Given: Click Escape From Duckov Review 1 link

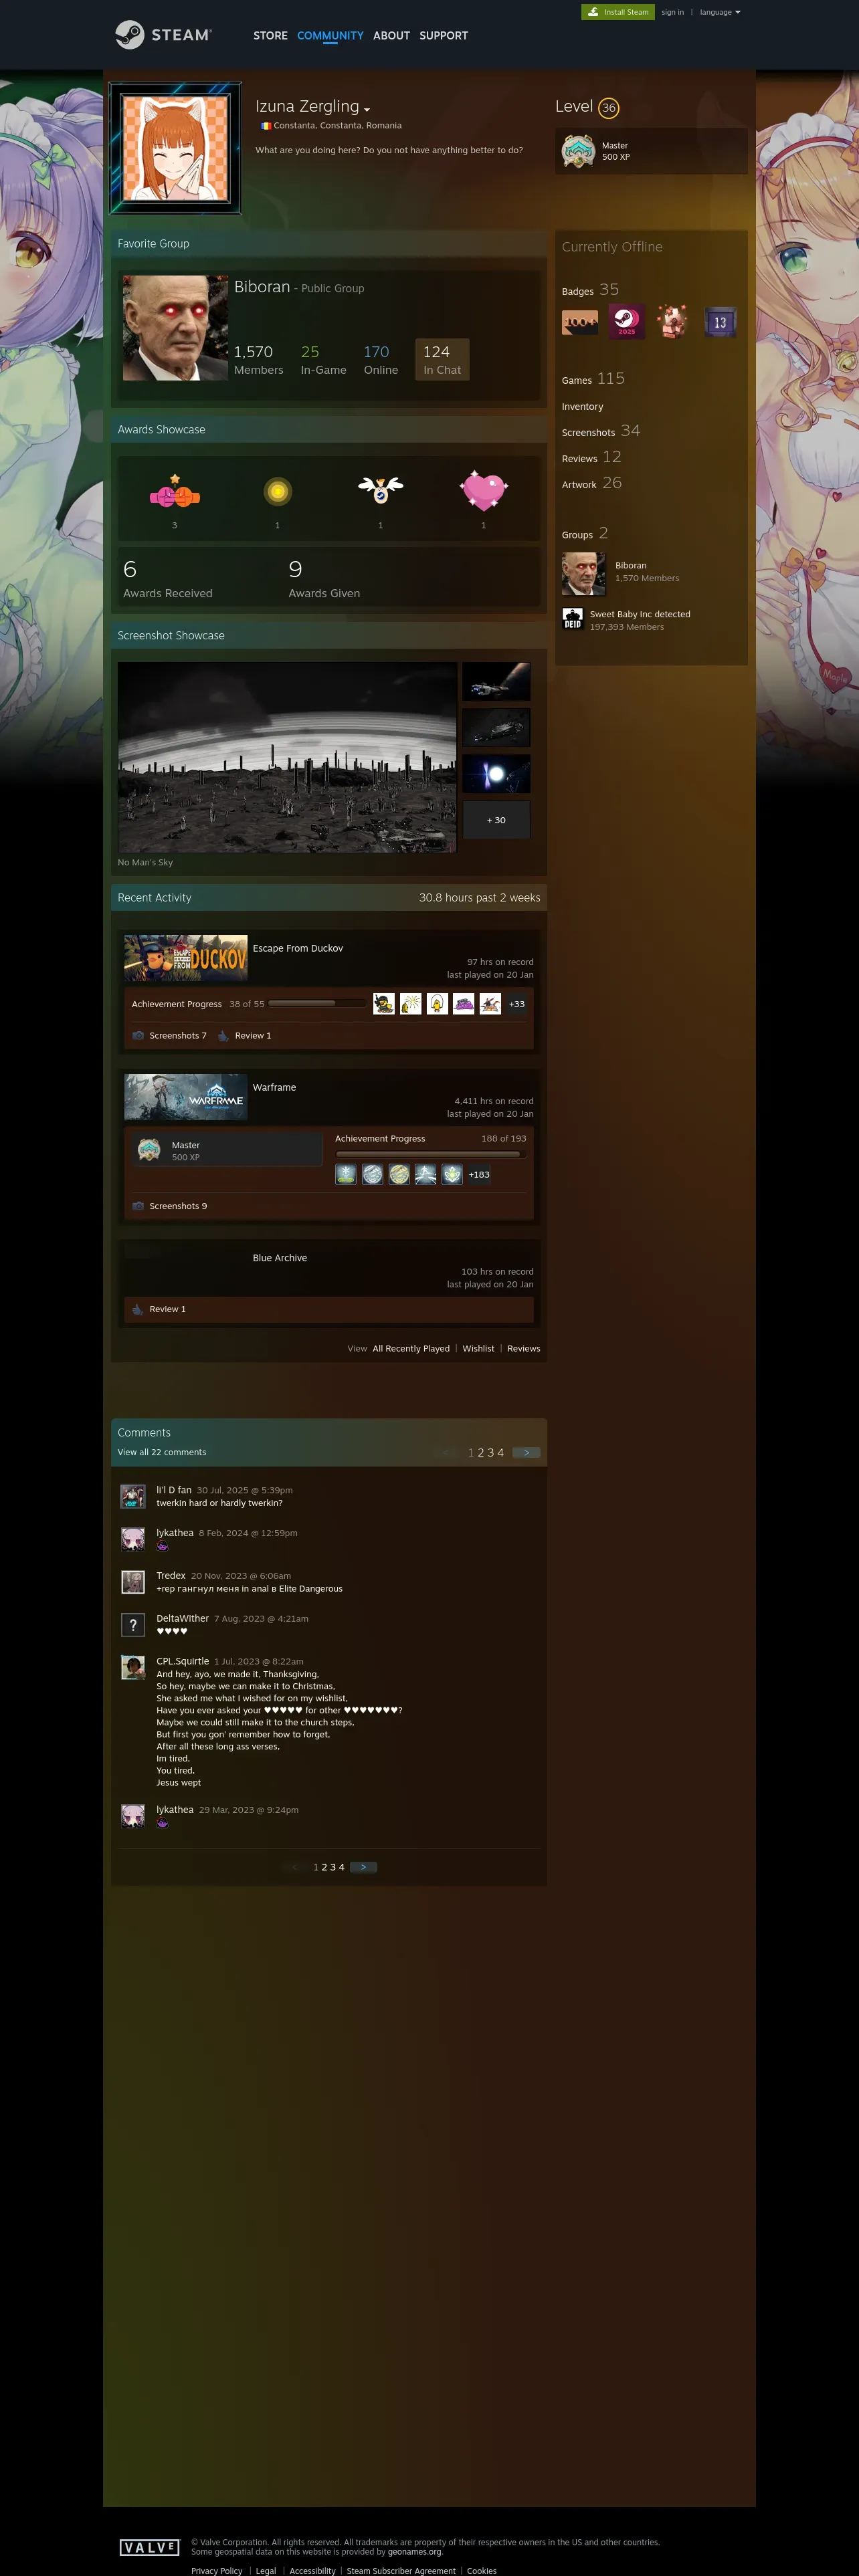Looking at the screenshot, I should tap(253, 1036).
